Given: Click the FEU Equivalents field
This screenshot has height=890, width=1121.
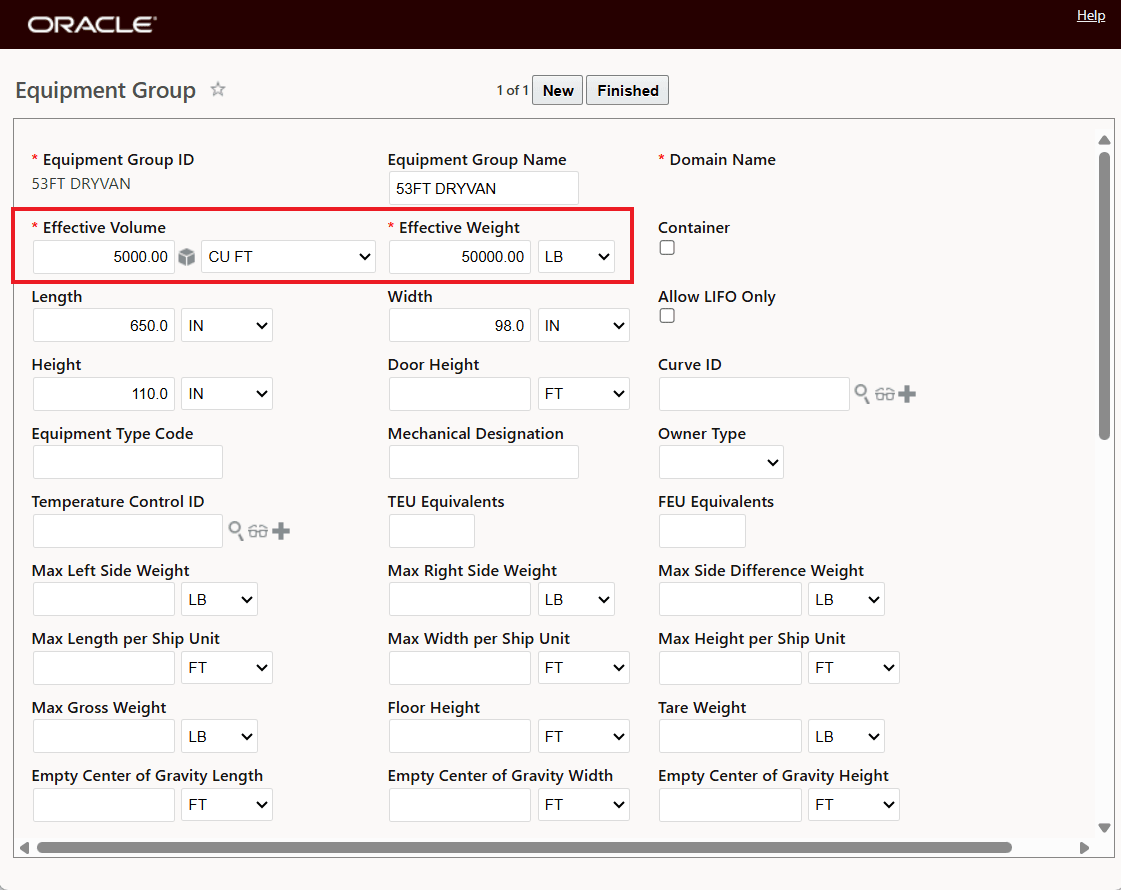Looking at the screenshot, I should click(x=702, y=531).
